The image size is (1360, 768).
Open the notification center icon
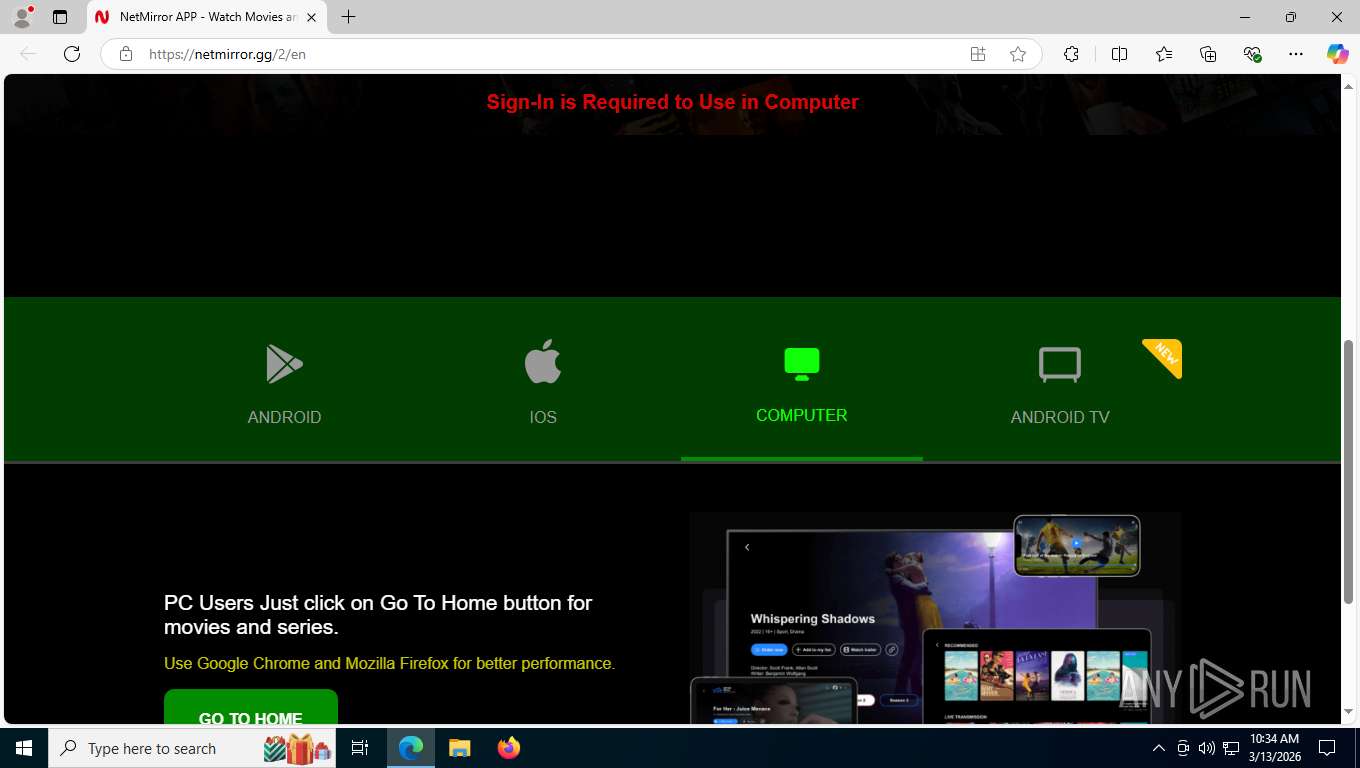(1327, 748)
